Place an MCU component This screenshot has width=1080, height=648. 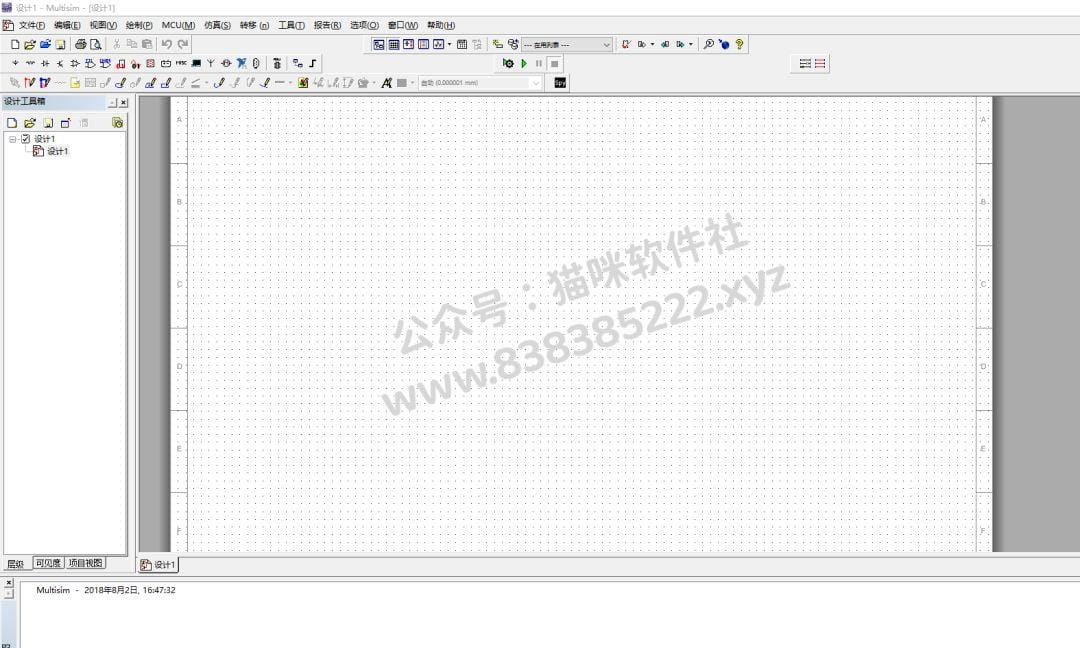click(277, 63)
